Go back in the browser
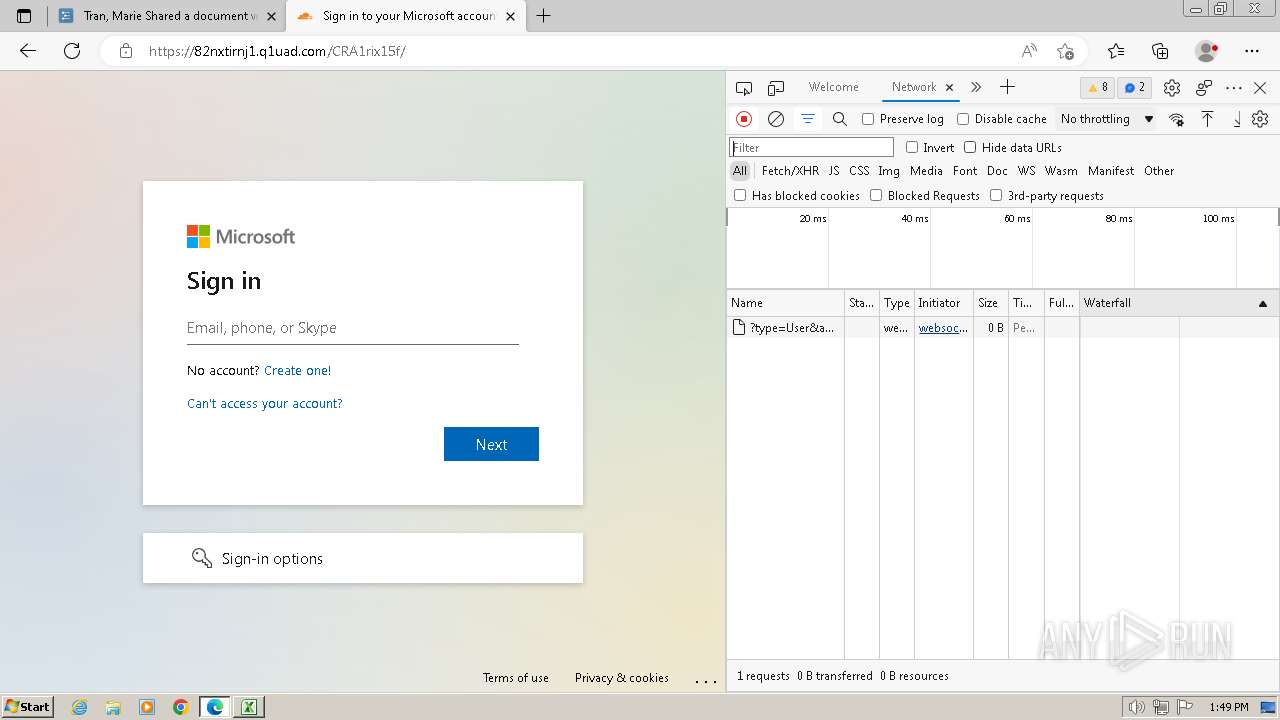 pos(28,51)
